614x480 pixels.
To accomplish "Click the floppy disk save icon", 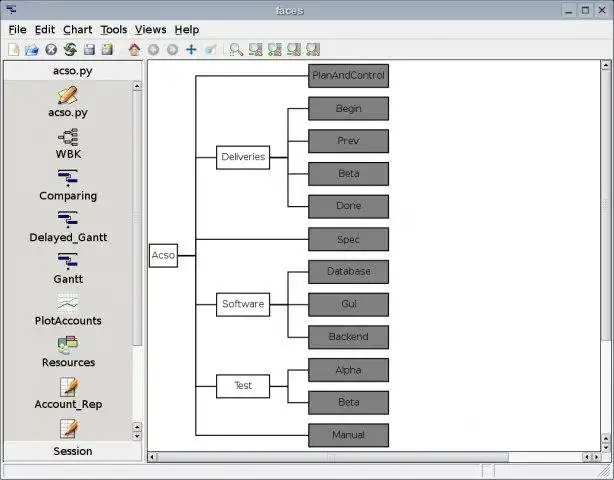I will coord(89,50).
